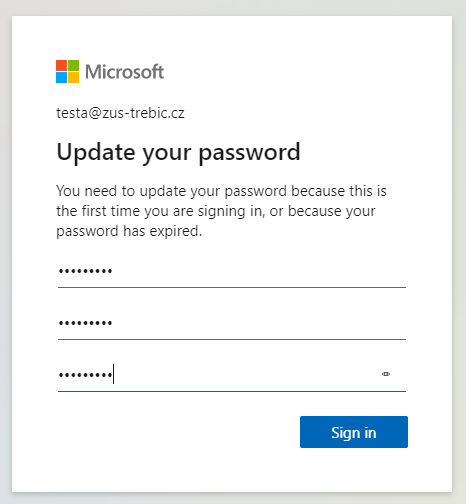Click the "Update your password" heading
Image resolution: width=466 pixels, height=504 pixels.
click(178, 153)
